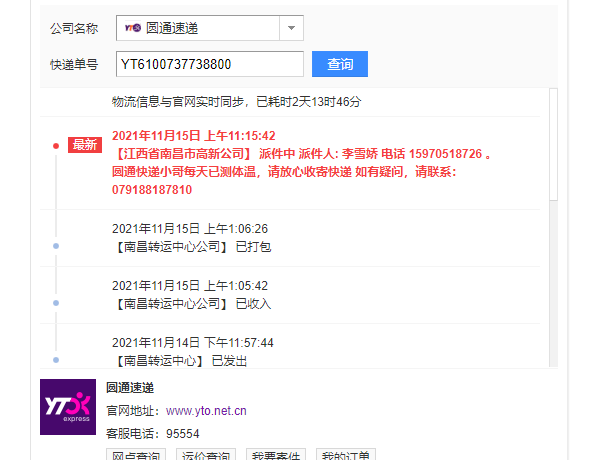Screen dimensions: 597x460
Task: Click the timeline dot beside 已收入 entry
Action: tap(56, 303)
